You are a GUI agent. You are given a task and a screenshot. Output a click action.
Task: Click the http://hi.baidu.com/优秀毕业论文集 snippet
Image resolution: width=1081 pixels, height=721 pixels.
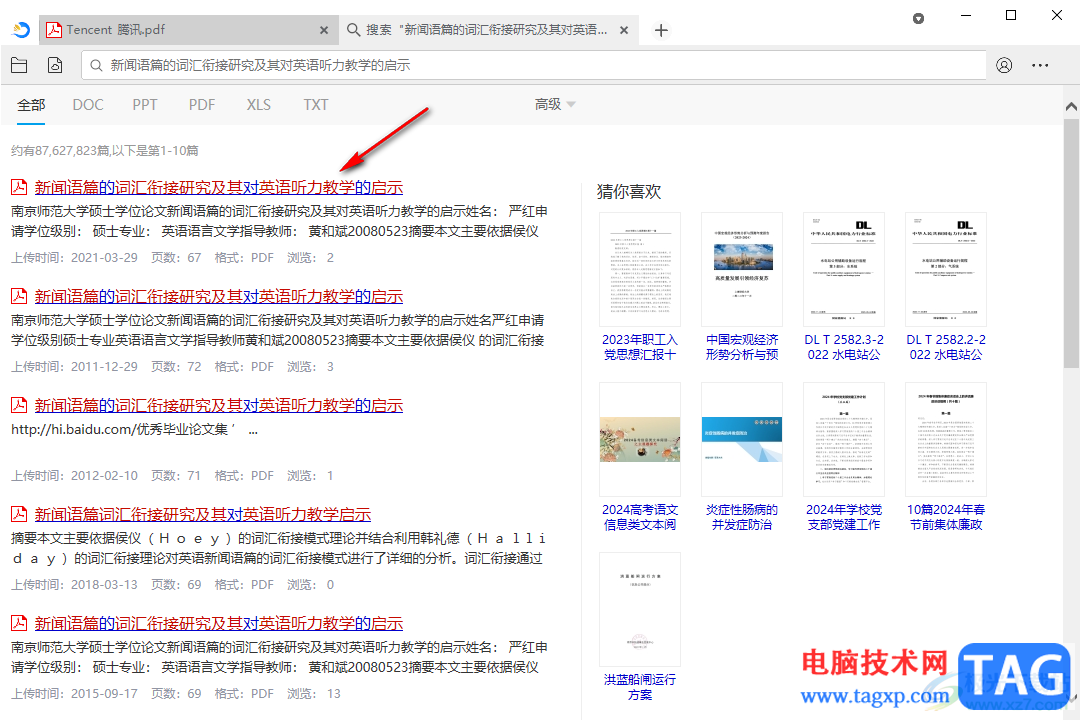coord(134,429)
